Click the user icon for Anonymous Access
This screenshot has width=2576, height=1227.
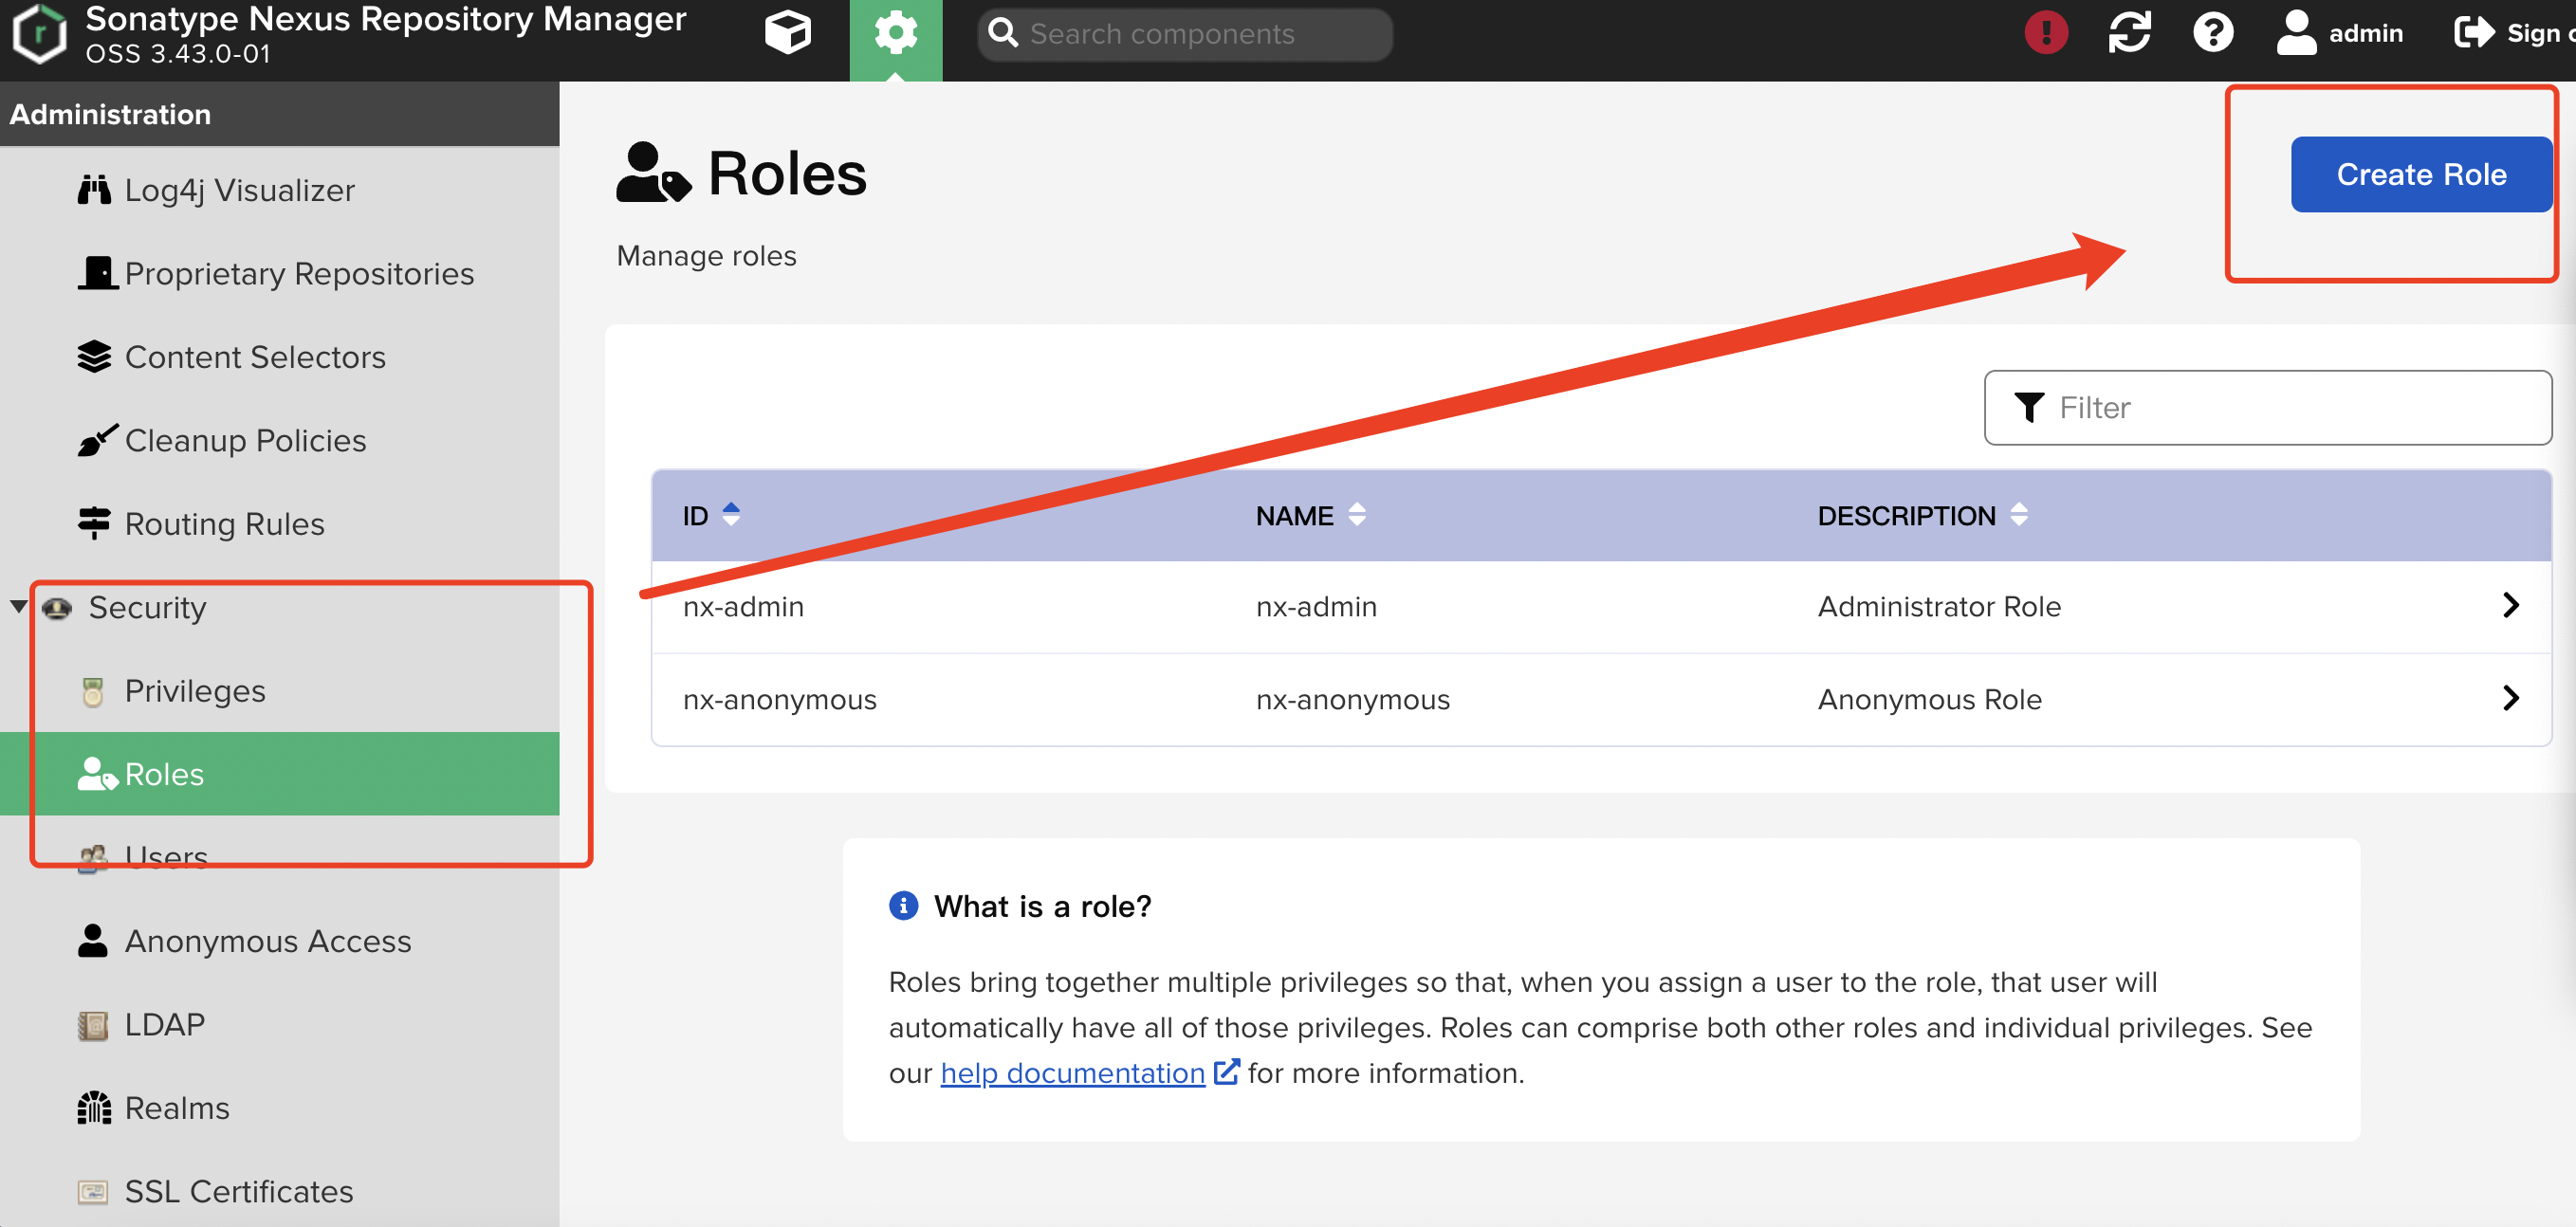coord(93,941)
